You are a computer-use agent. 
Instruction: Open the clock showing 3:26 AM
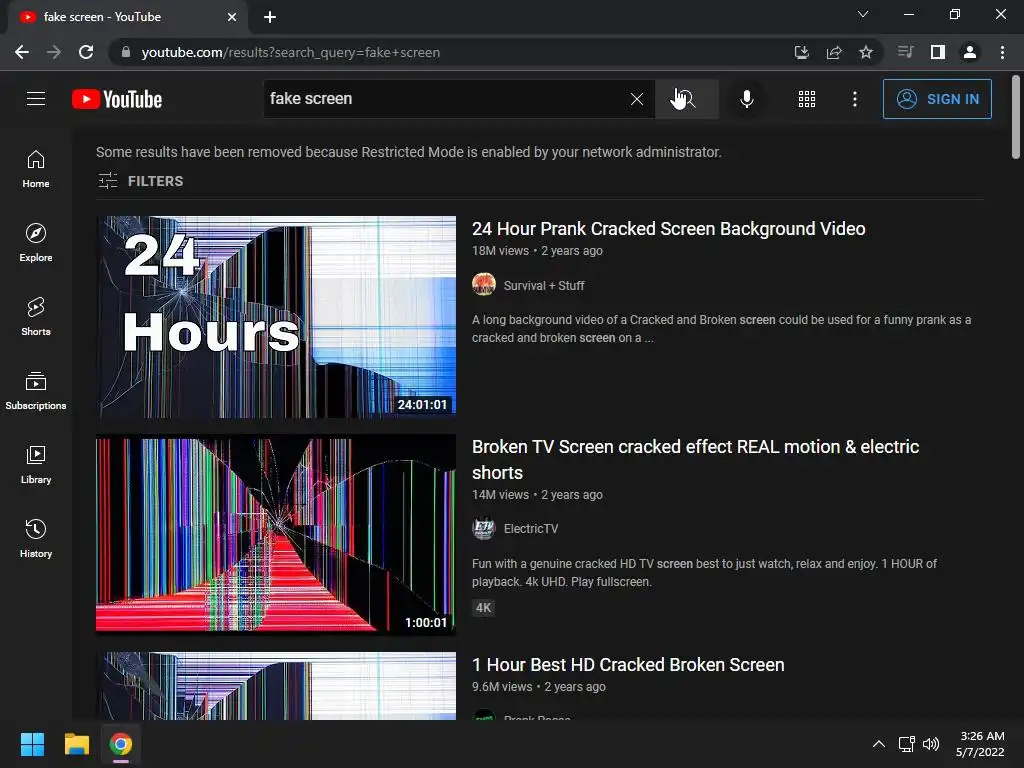point(980,744)
